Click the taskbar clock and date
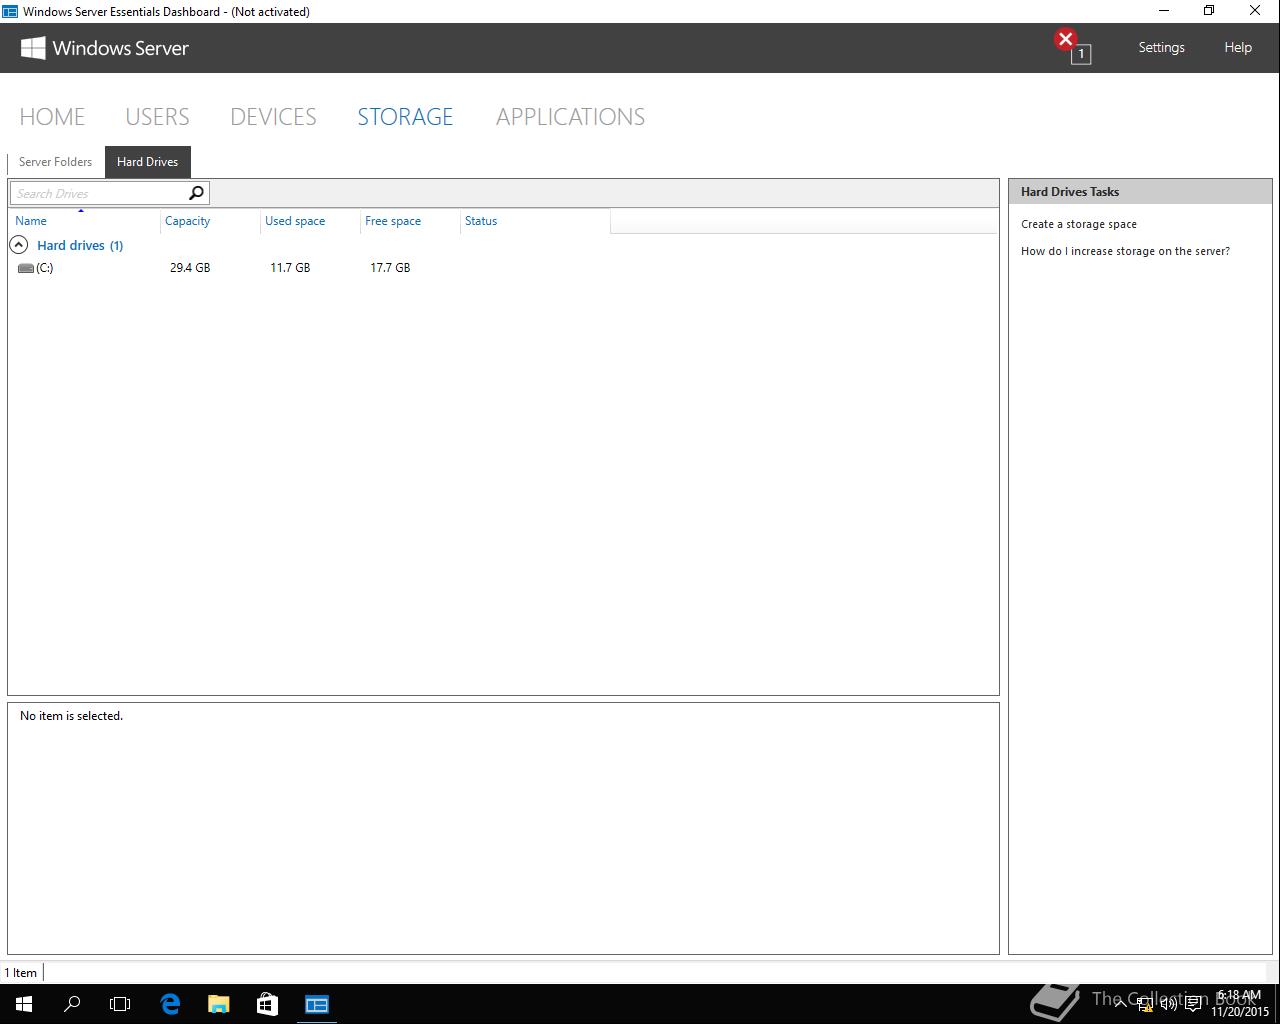Image resolution: width=1280 pixels, height=1024 pixels. tap(1239, 1004)
